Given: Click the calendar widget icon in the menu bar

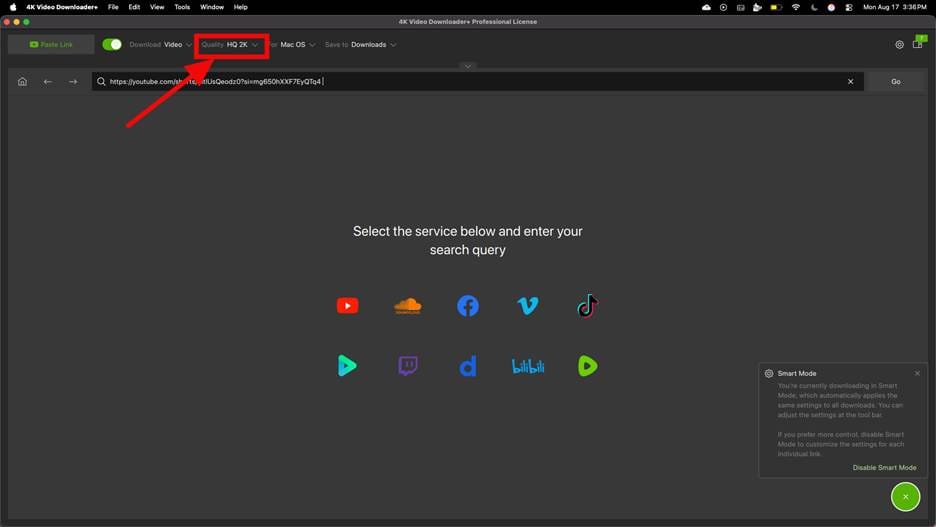Looking at the screenshot, I should tap(740, 7).
